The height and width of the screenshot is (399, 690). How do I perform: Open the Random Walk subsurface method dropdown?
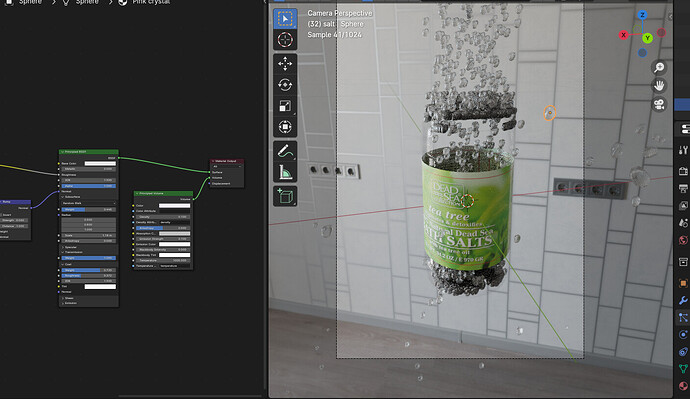click(89, 203)
